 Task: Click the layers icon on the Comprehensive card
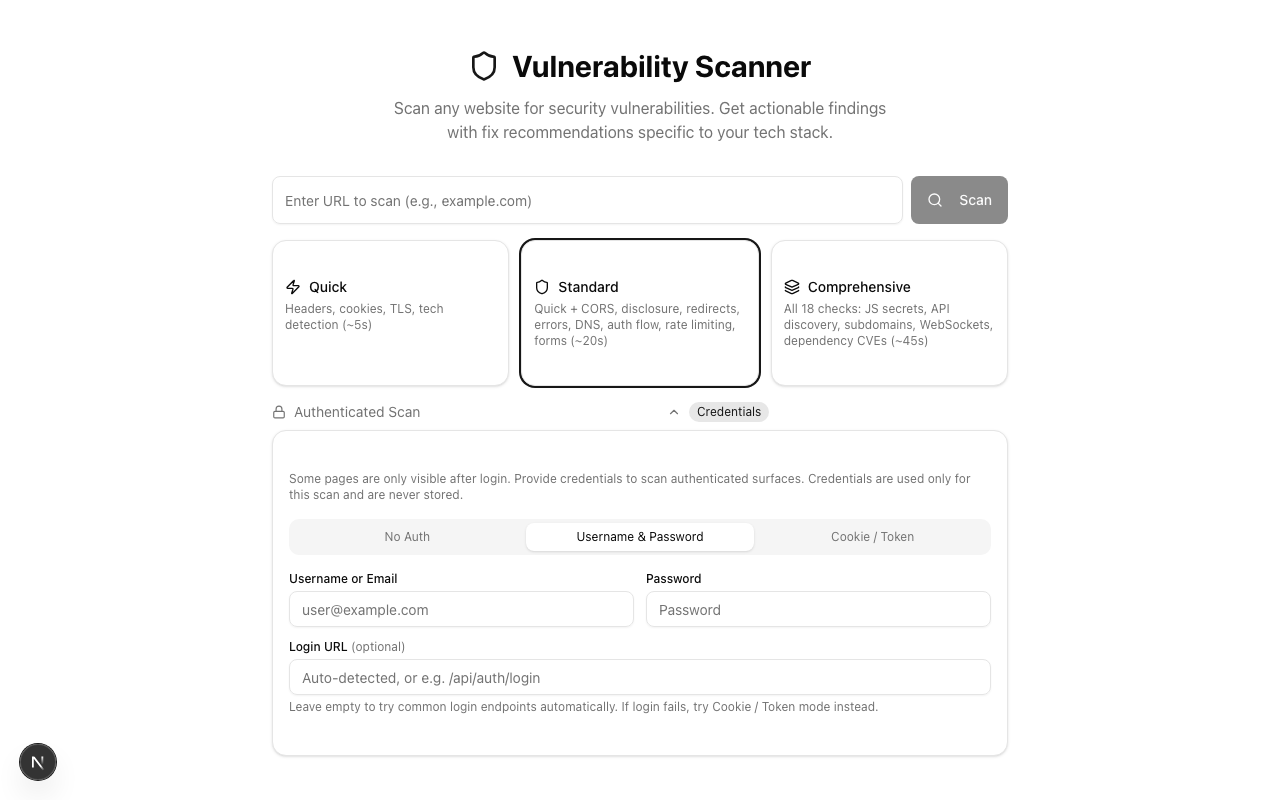792,287
